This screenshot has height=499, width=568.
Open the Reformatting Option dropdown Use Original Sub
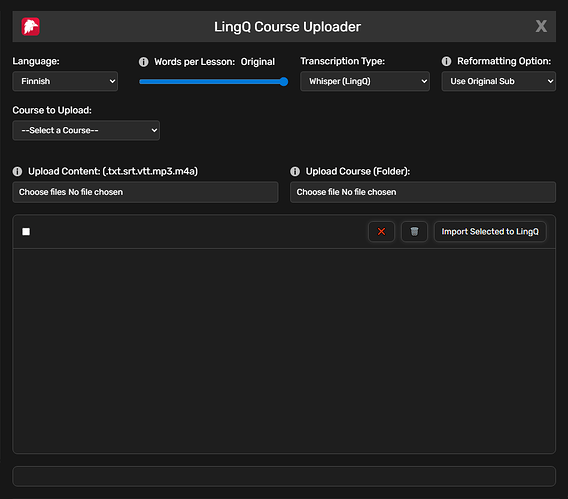[x=498, y=81]
